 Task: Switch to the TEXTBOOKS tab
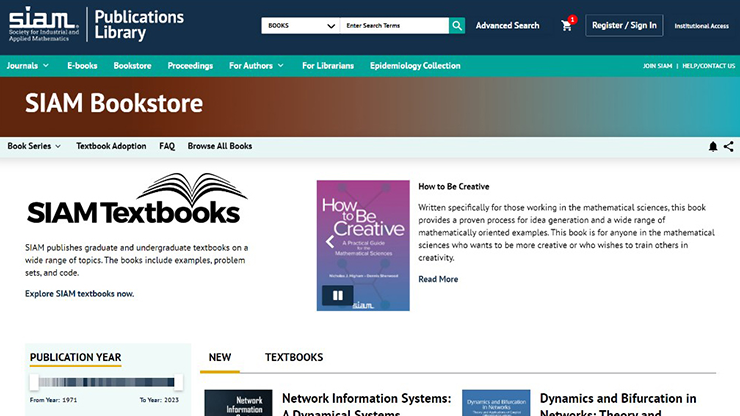[x=294, y=357]
